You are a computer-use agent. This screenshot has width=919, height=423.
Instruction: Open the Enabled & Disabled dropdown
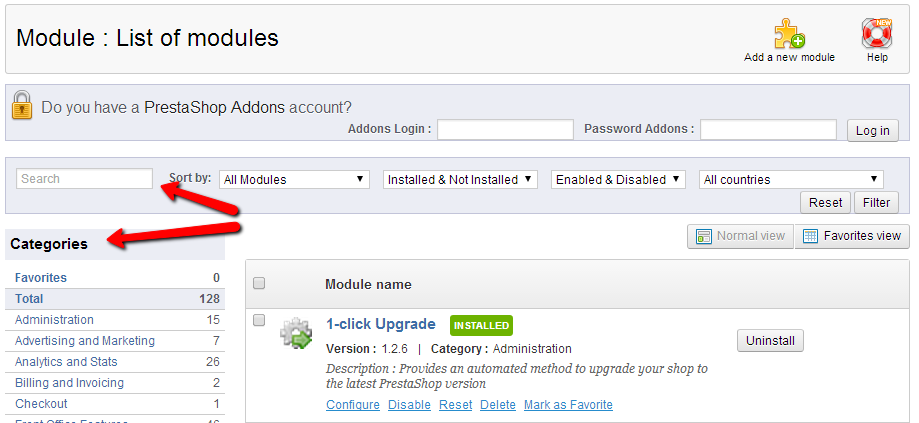[618, 180]
